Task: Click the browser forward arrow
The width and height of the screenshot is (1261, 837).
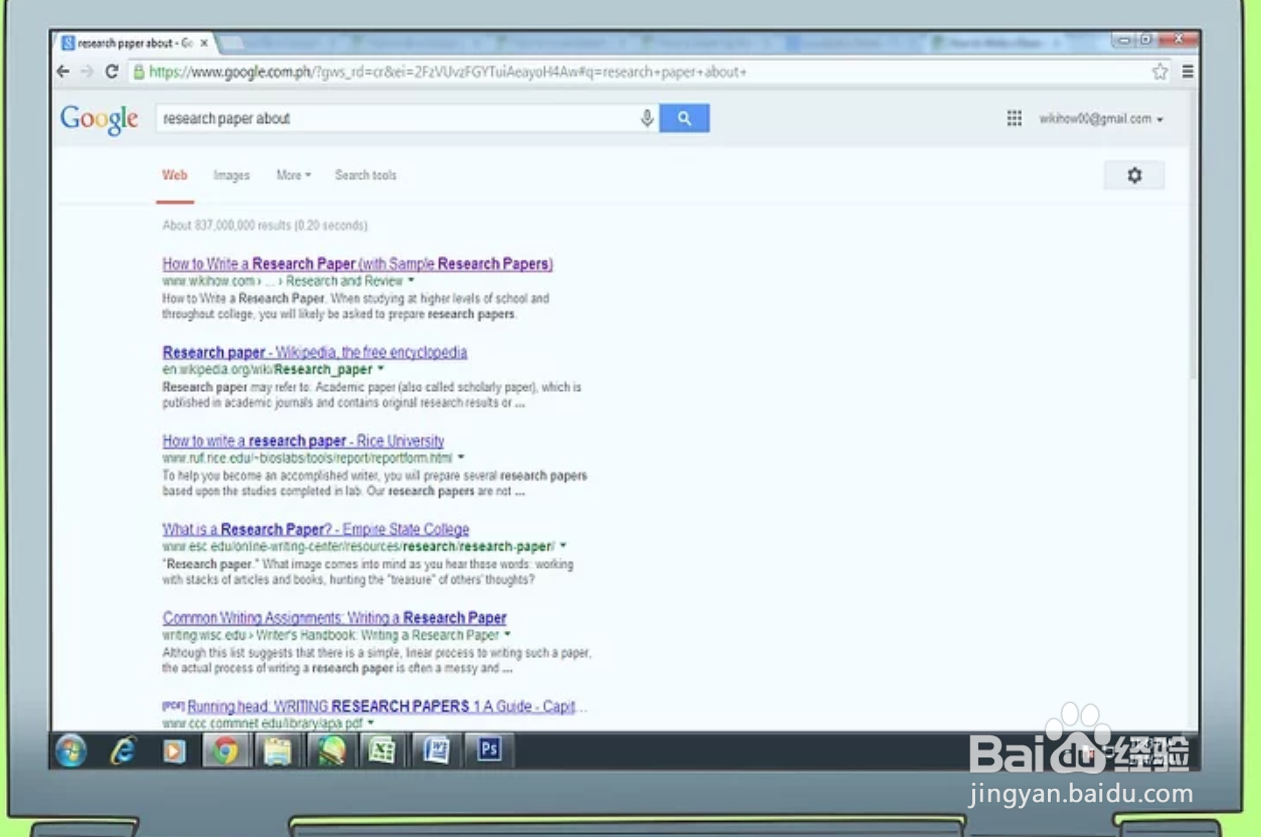Action: click(x=87, y=72)
